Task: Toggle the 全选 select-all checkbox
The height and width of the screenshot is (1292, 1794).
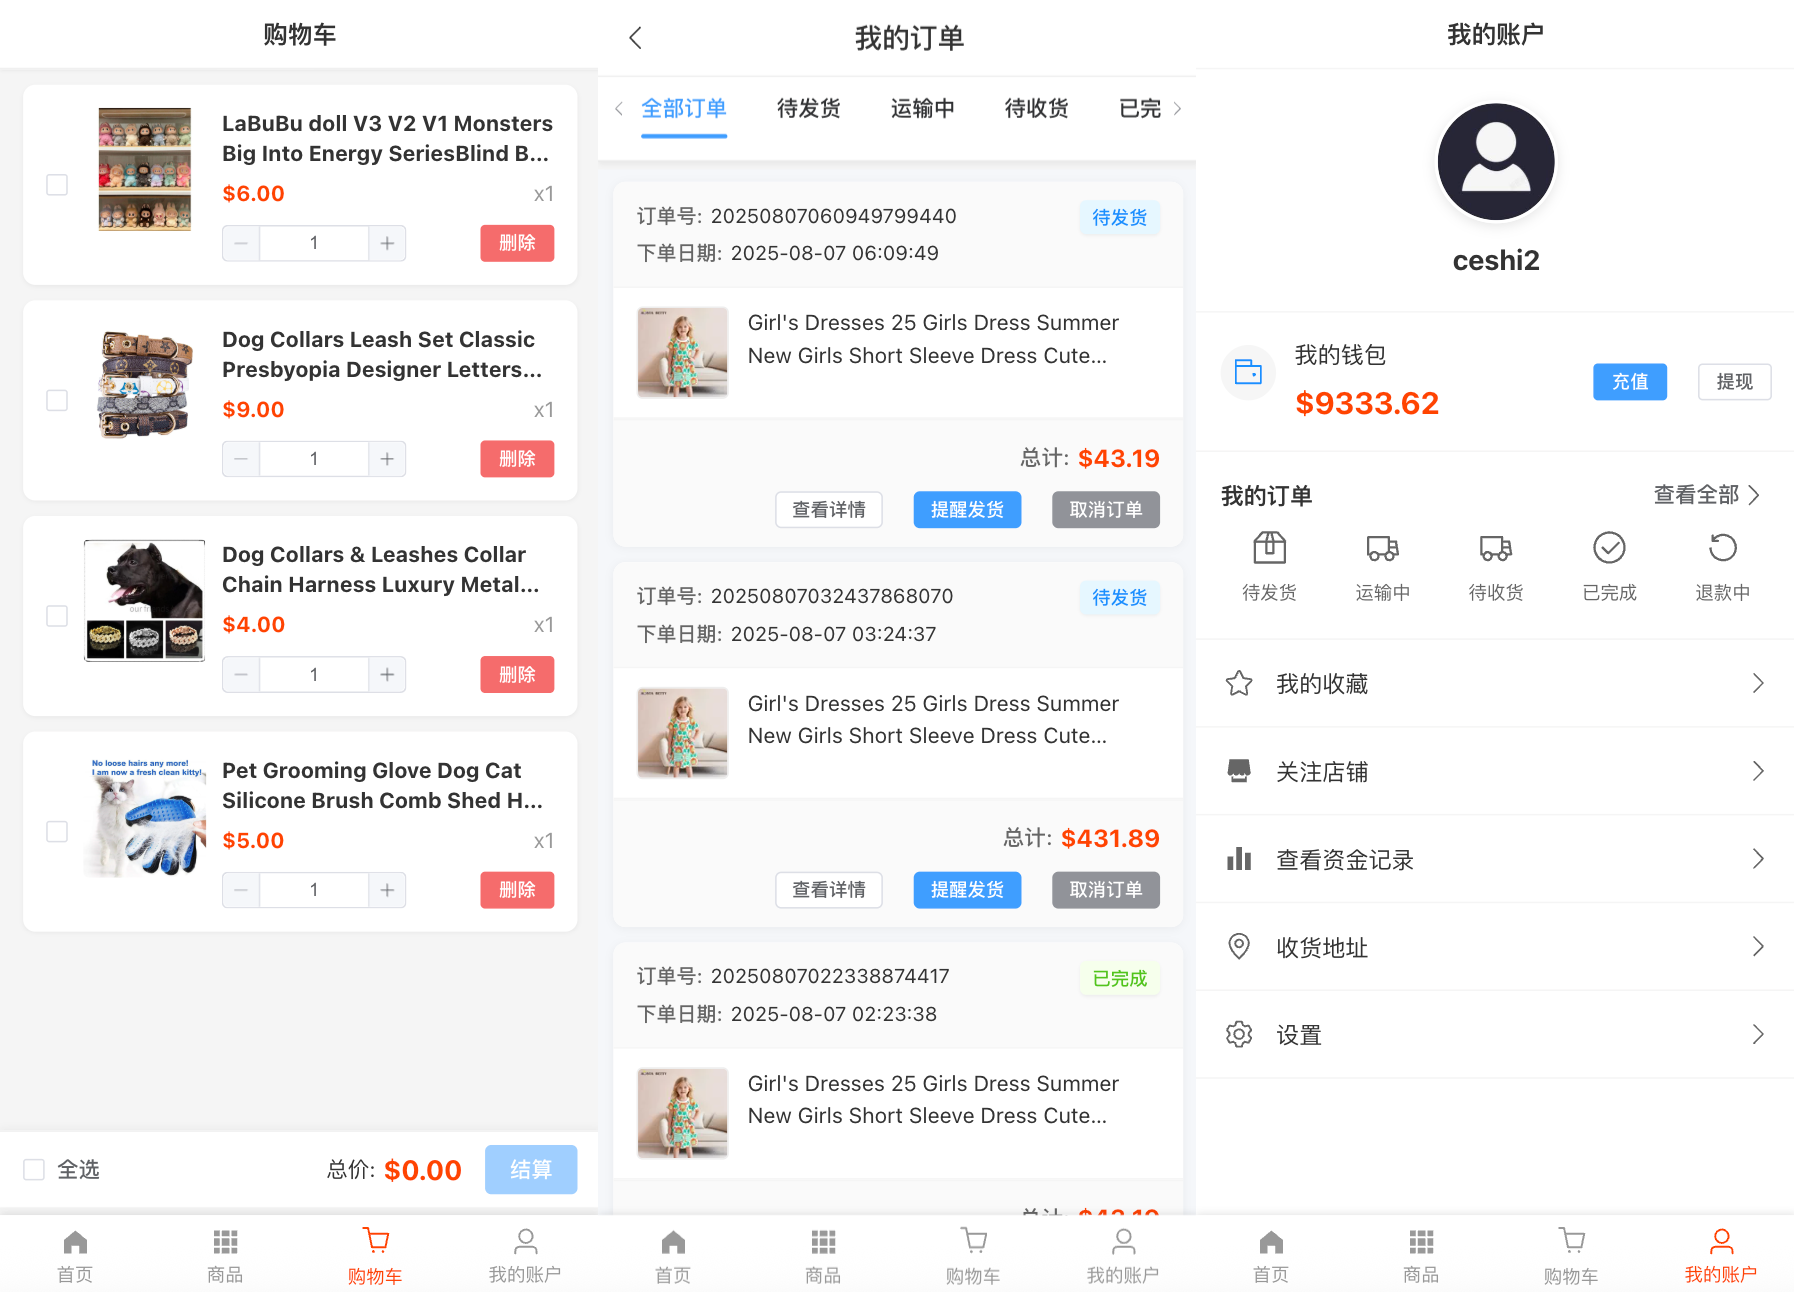Action: pyautogui.click(x=34, y=1169)
